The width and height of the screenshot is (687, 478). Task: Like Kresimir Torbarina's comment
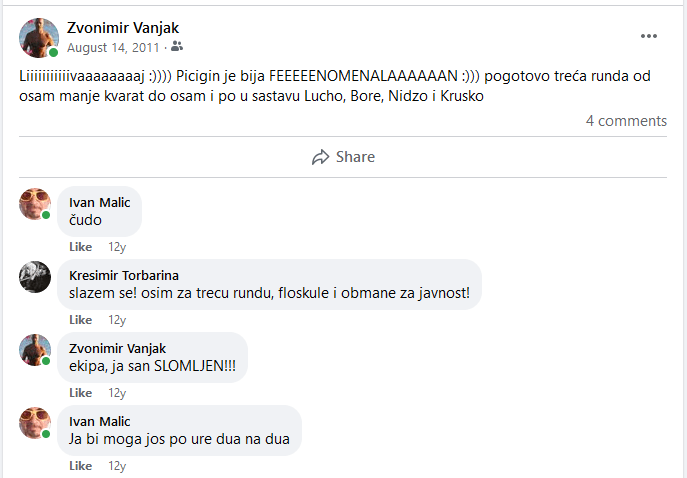[80, 320]
